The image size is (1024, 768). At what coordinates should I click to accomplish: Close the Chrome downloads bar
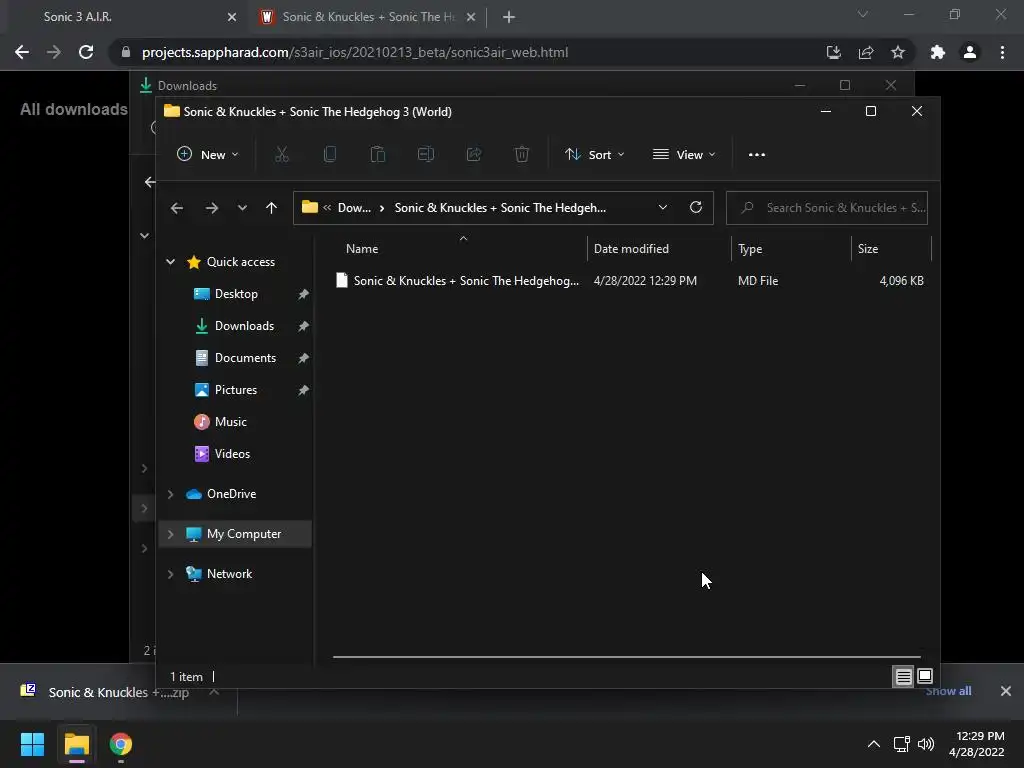1006,691
